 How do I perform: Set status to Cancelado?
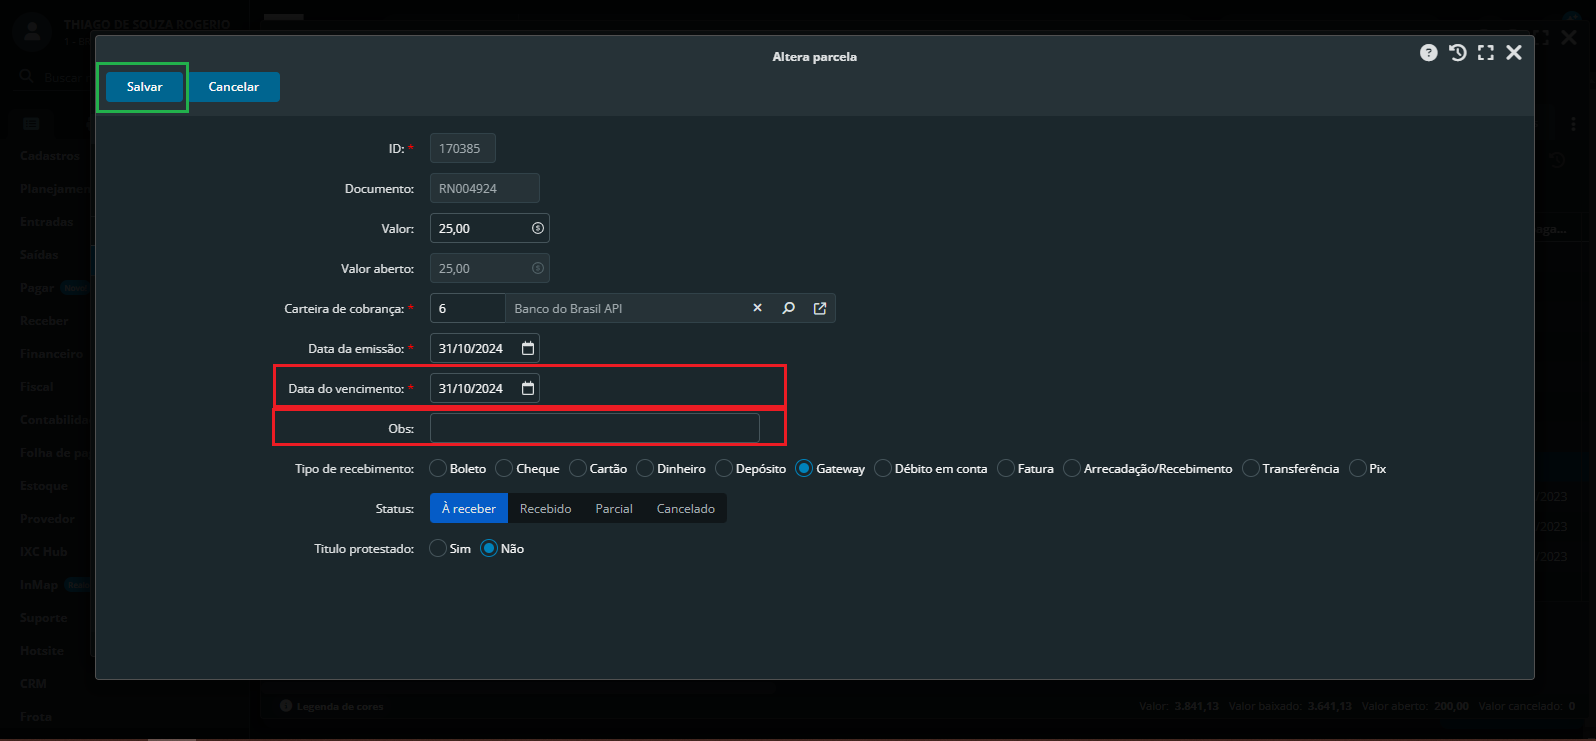pyautogui.click(x=685, y=508)
